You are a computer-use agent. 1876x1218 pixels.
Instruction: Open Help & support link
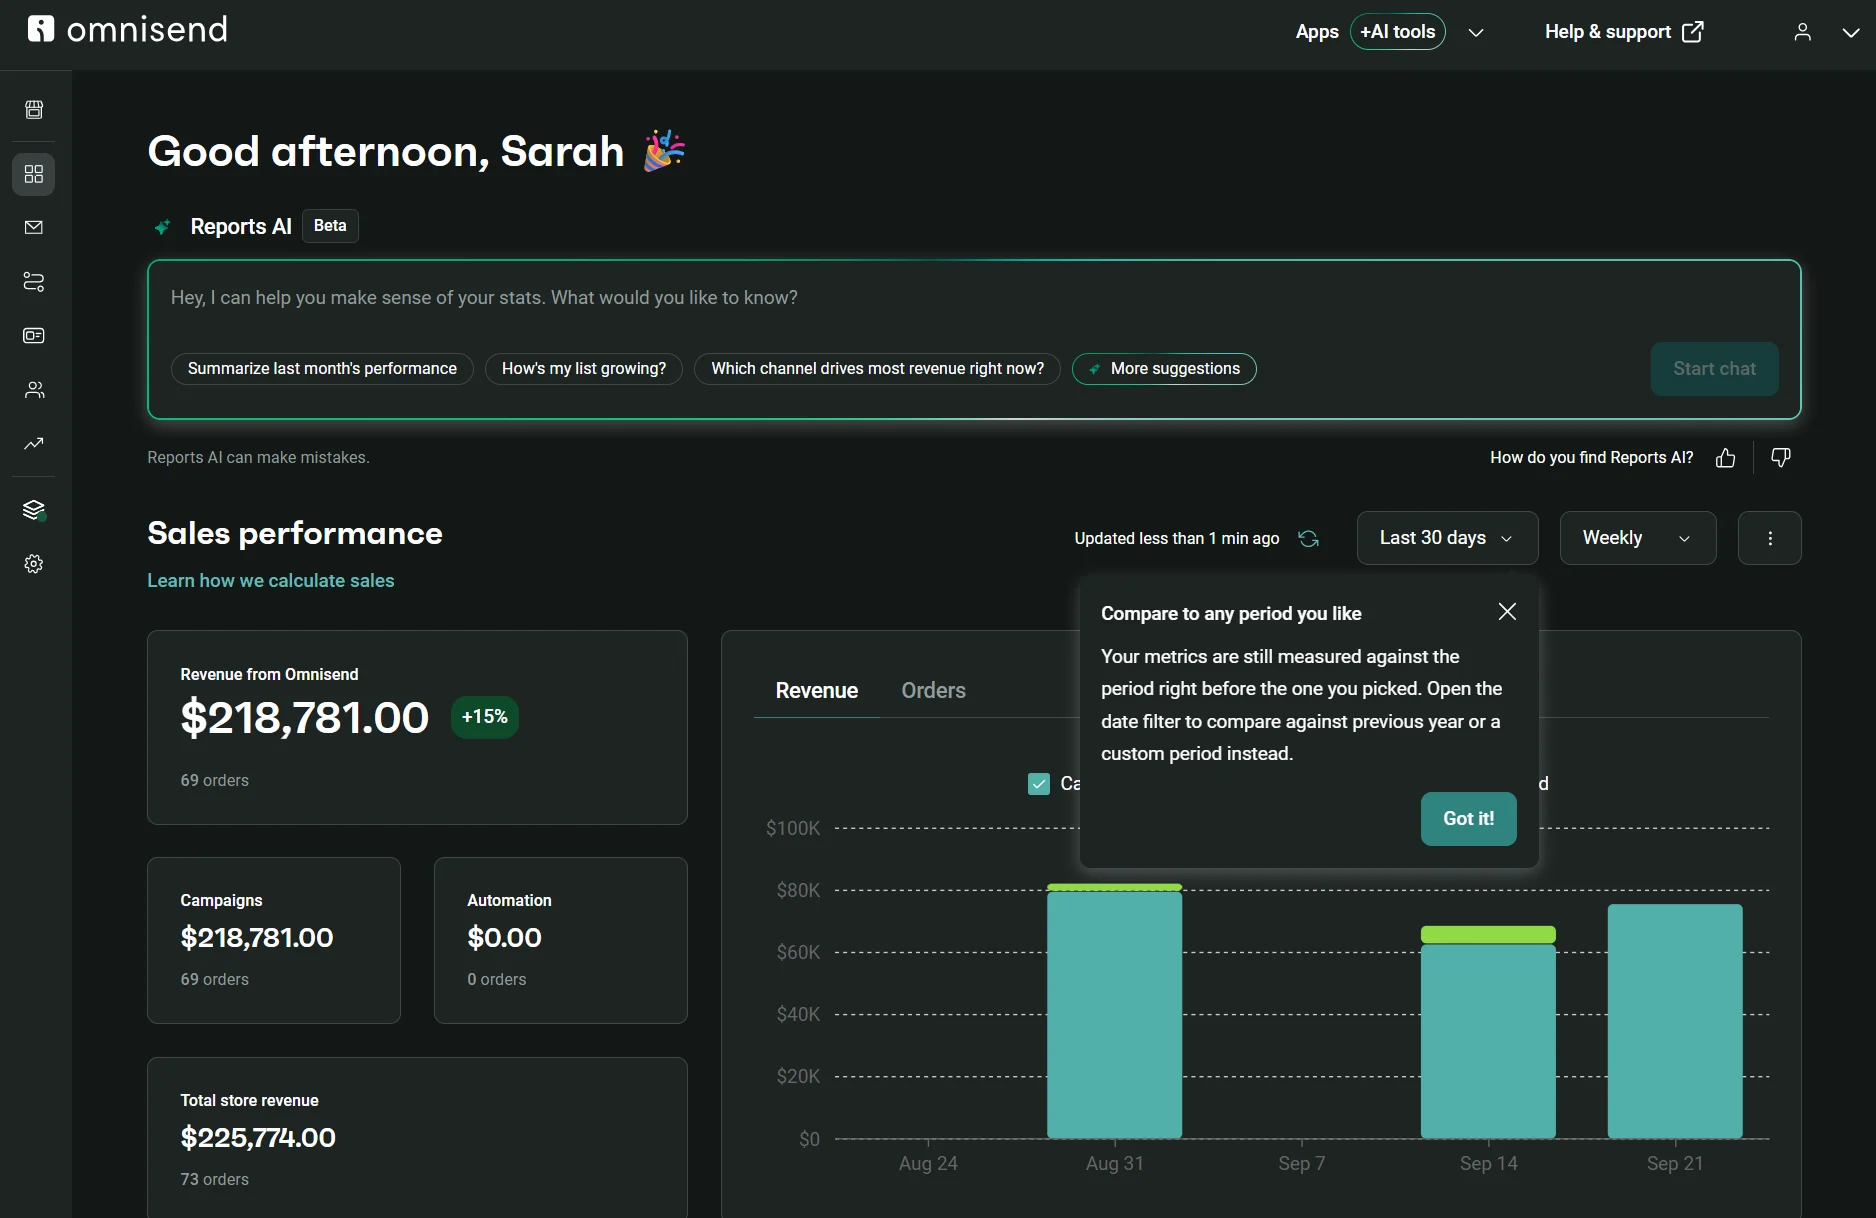tap(1624, 32)
